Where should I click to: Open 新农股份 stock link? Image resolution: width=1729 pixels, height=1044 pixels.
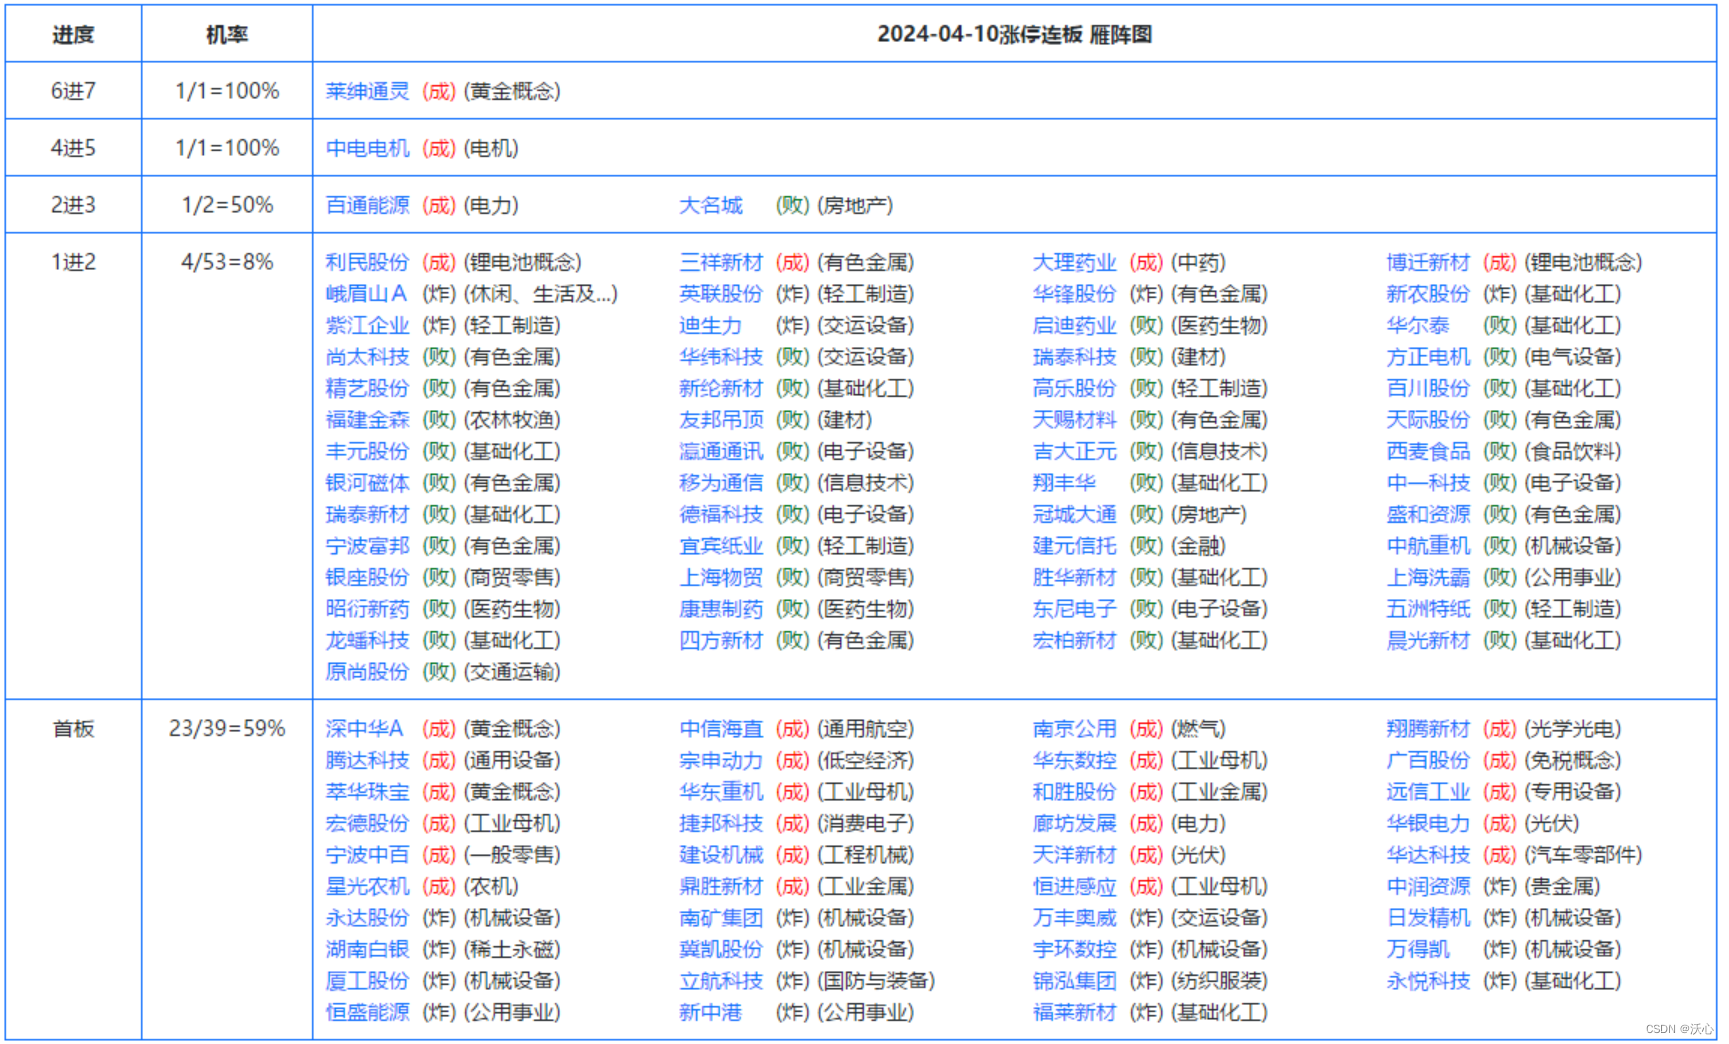(x=1428, y=294)
